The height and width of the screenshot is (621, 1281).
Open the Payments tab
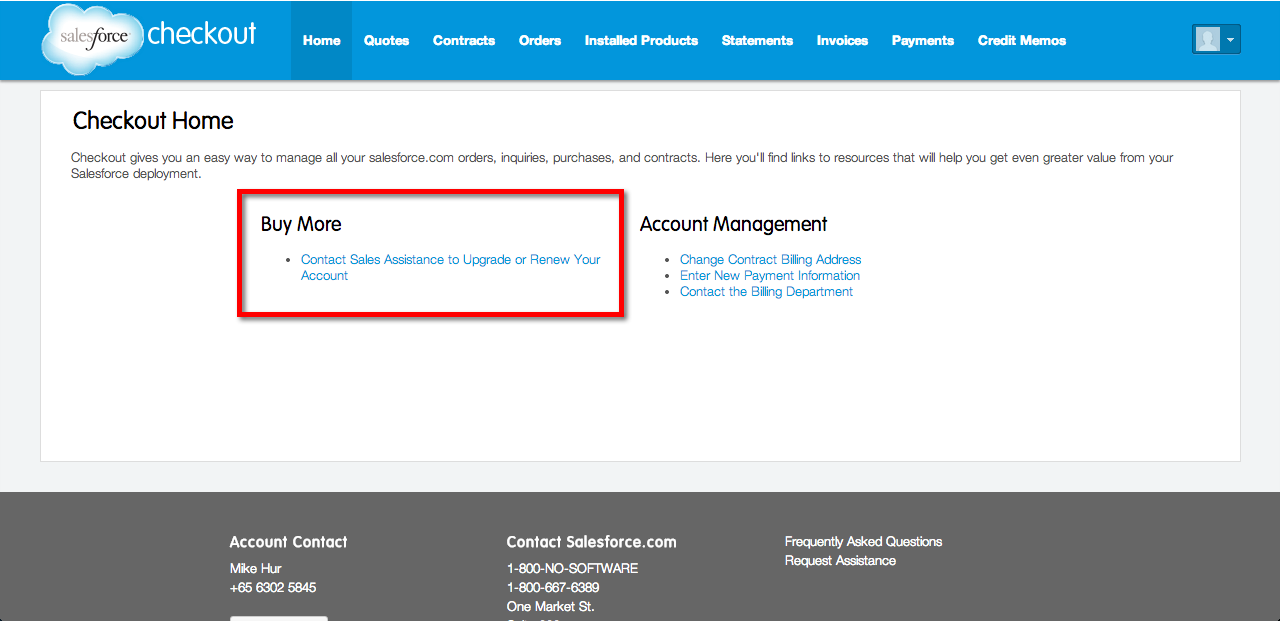click(x=922, y=41)
